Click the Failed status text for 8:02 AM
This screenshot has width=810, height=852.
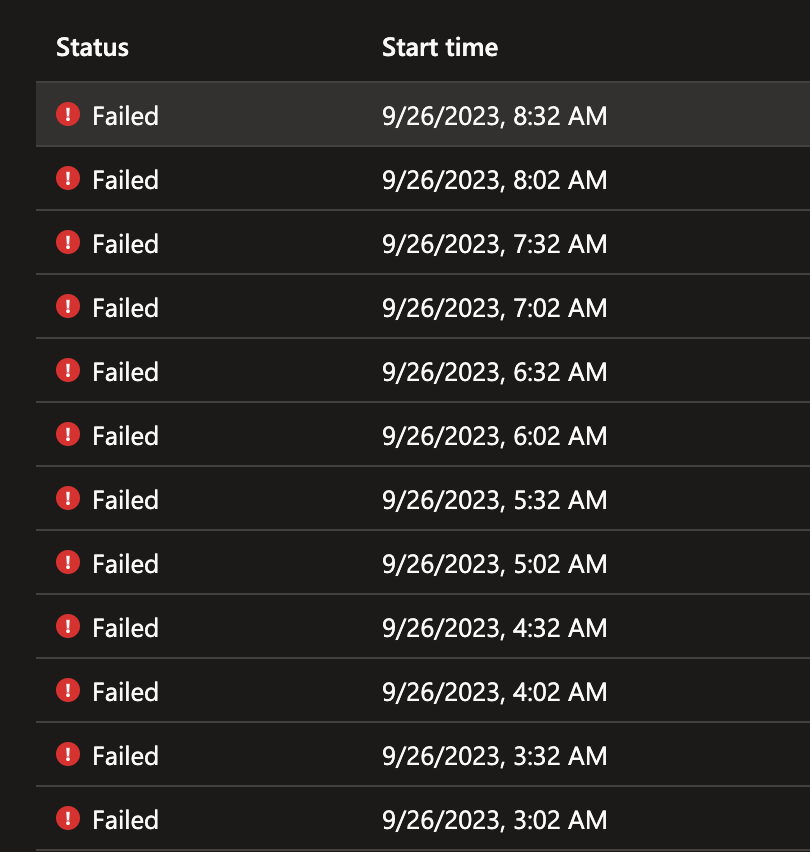[125, 180]
